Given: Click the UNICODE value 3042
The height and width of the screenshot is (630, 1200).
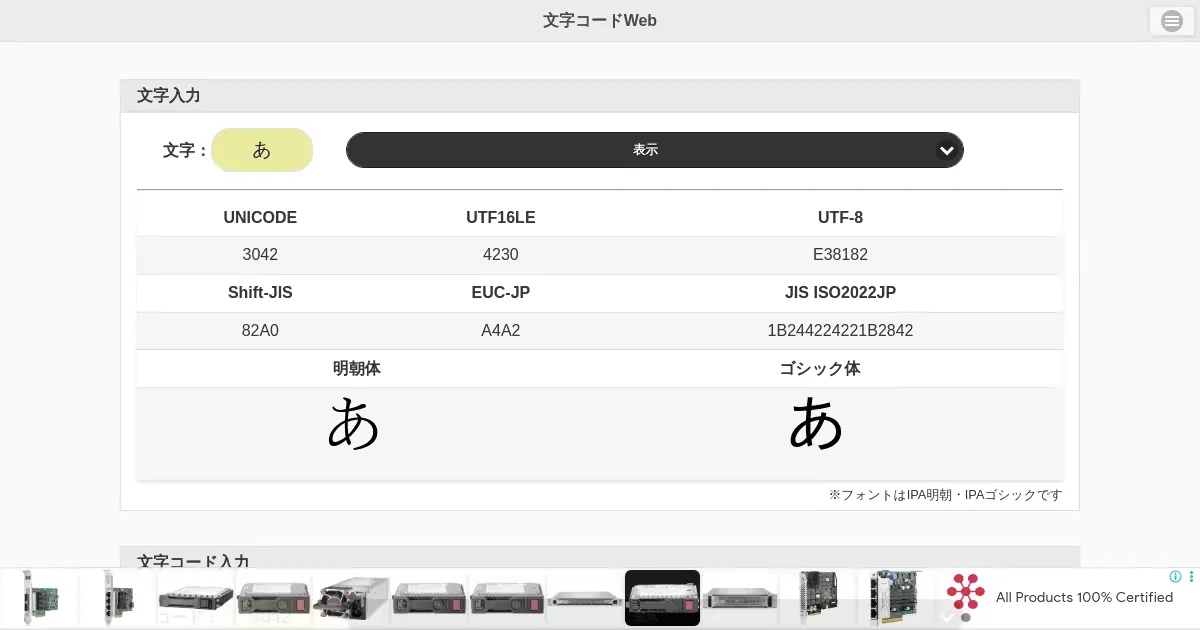Looking at the screenshot, I should point(260,255).
